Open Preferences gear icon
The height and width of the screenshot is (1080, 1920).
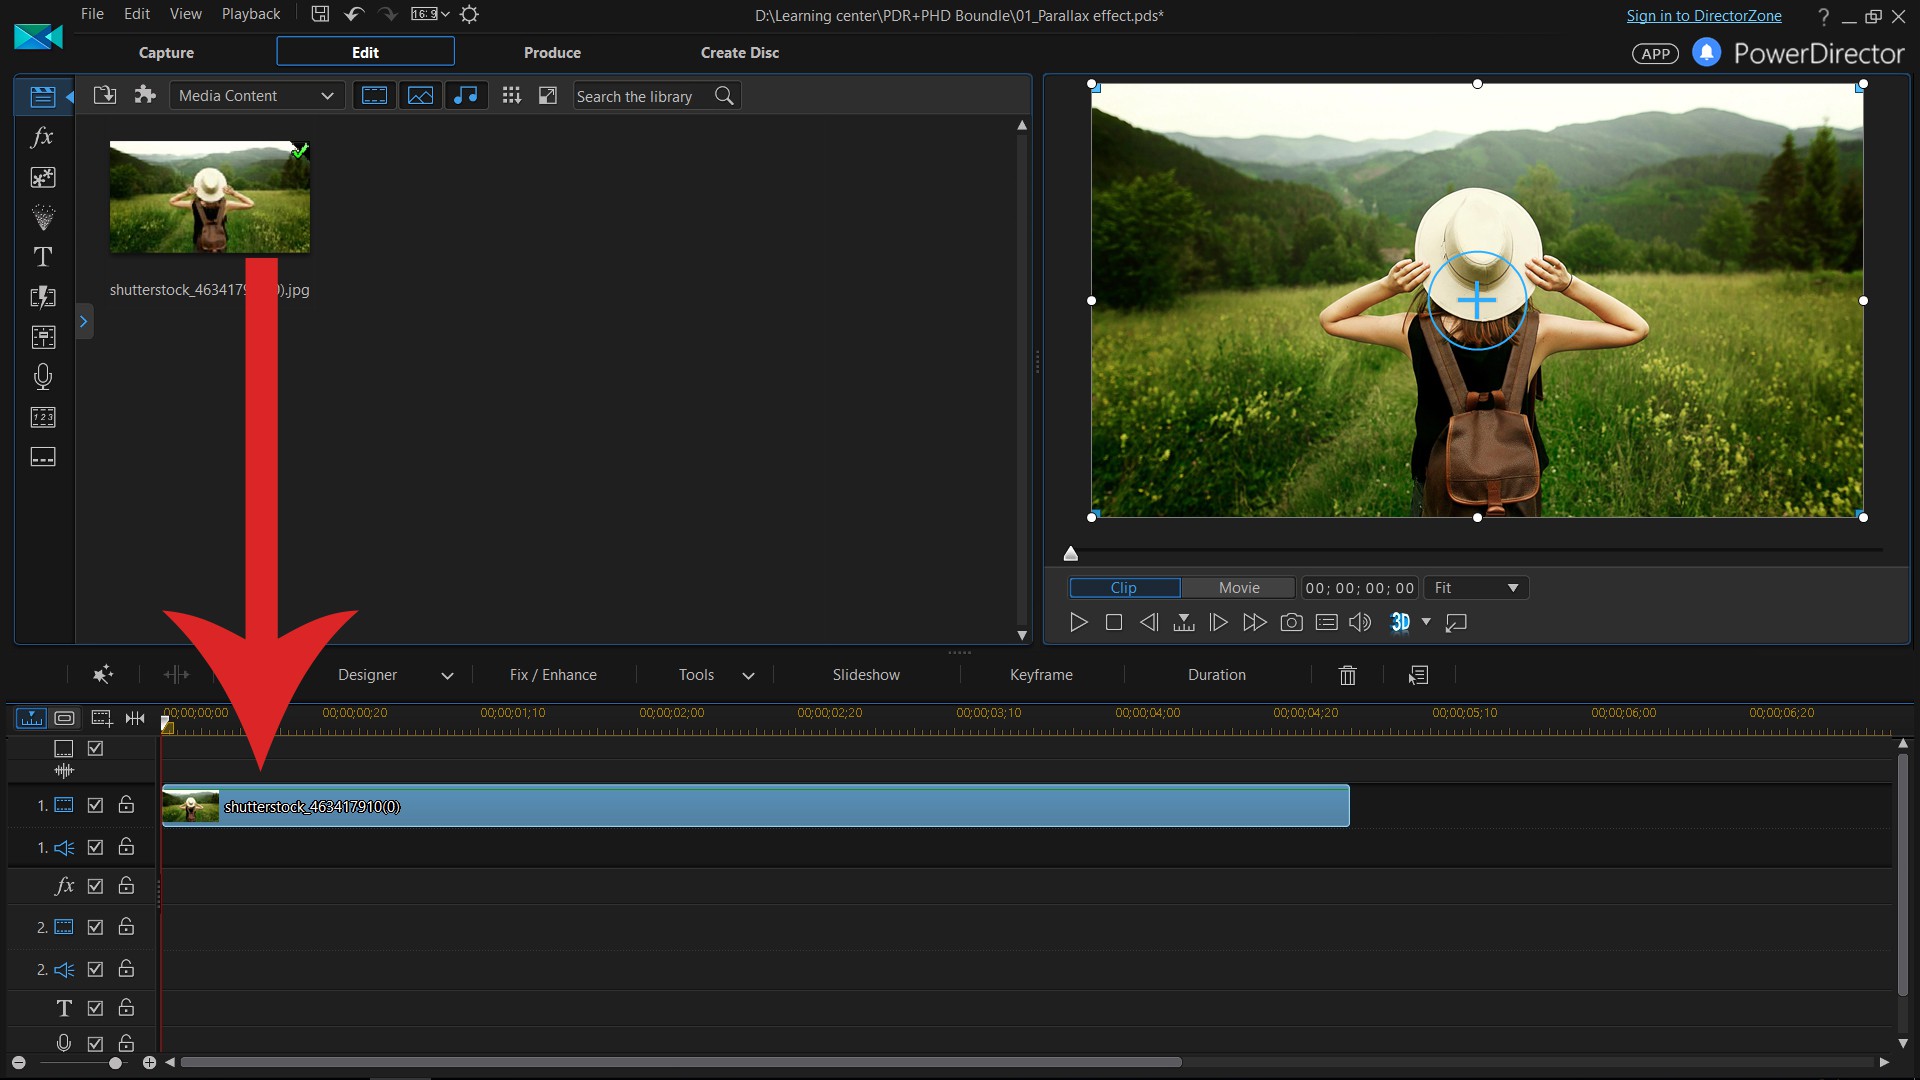tap(469, 14)
